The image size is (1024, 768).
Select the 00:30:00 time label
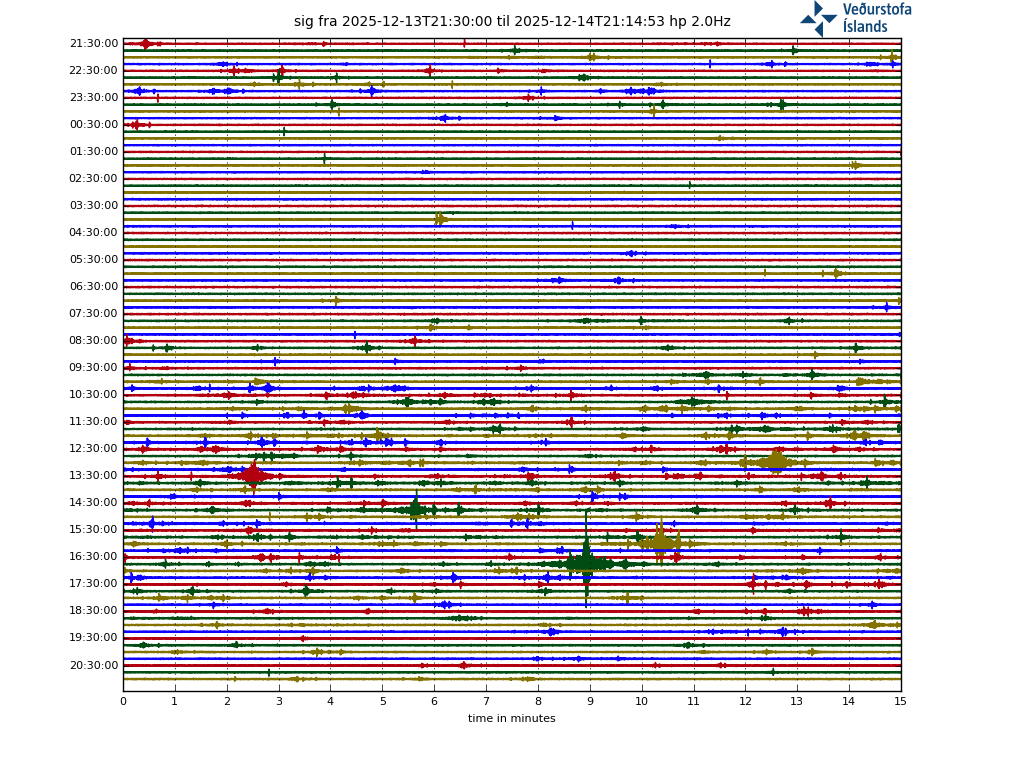(x=94, y=125)
